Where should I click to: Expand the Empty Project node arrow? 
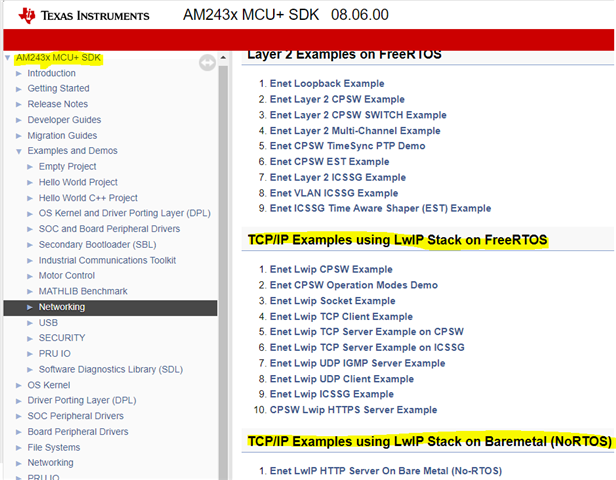[x=30, y=167]
